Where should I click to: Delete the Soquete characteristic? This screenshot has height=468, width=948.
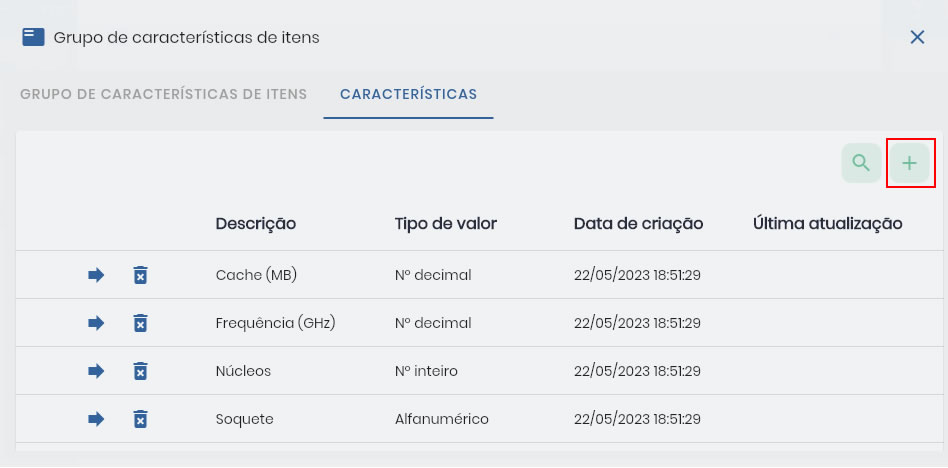[x=140, y=419]
